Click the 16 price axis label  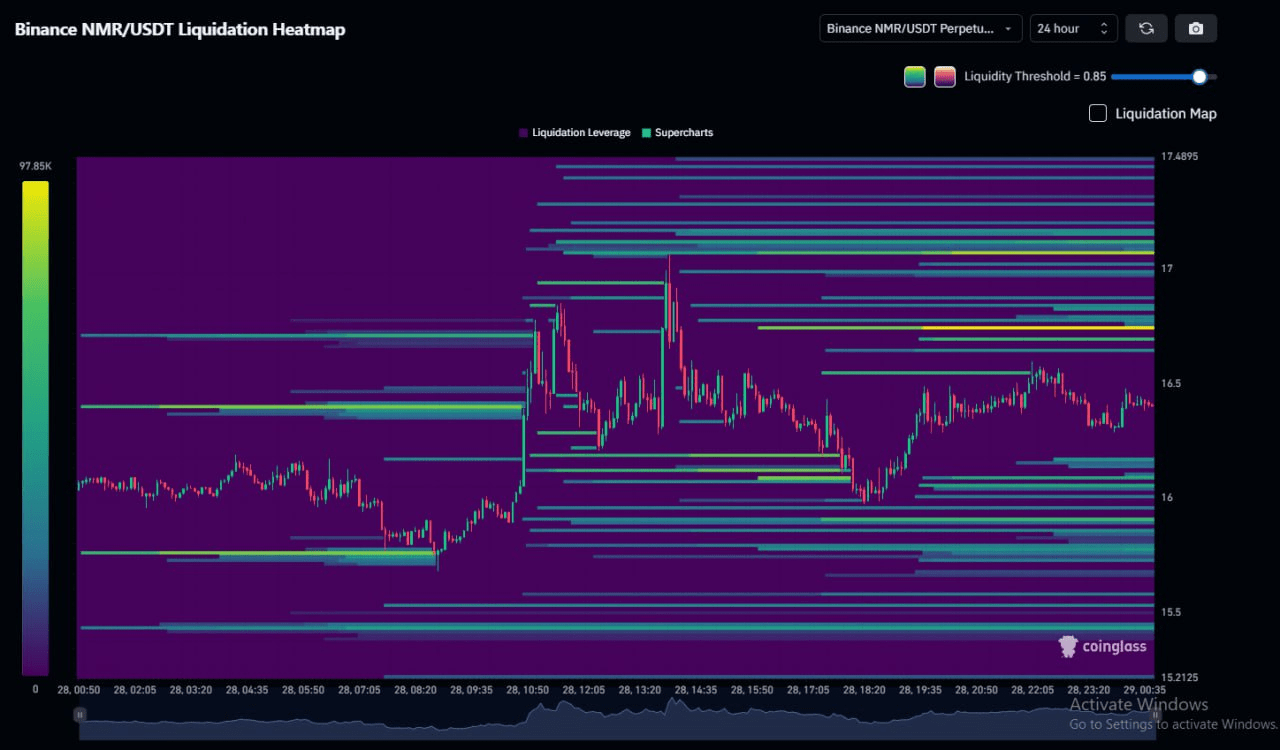(1166, 497)
